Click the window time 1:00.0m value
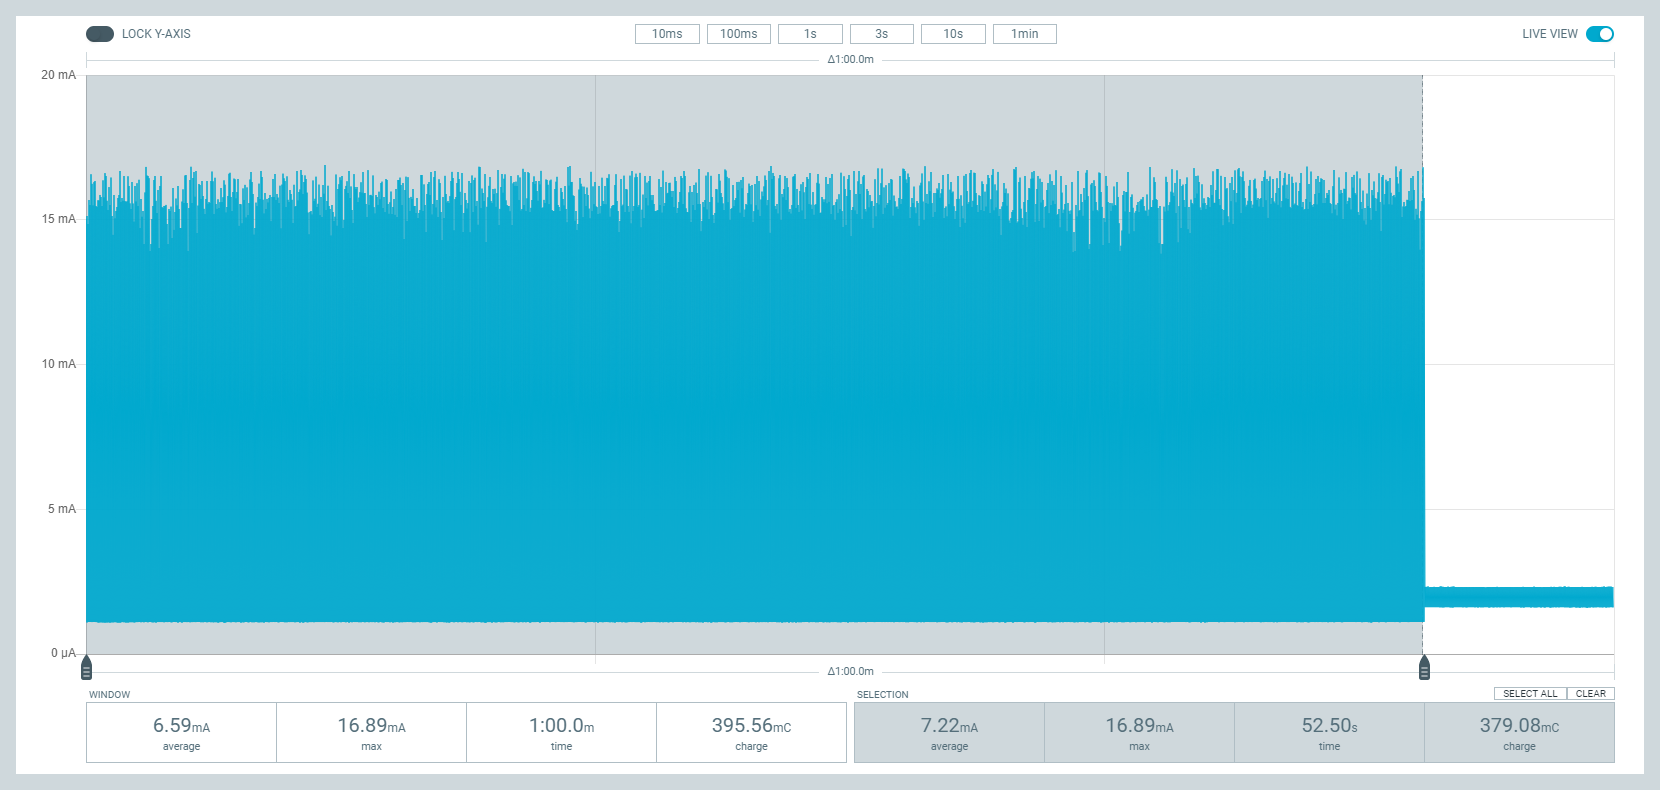This screenshot has width=1660, height=790. click(561, 726)
